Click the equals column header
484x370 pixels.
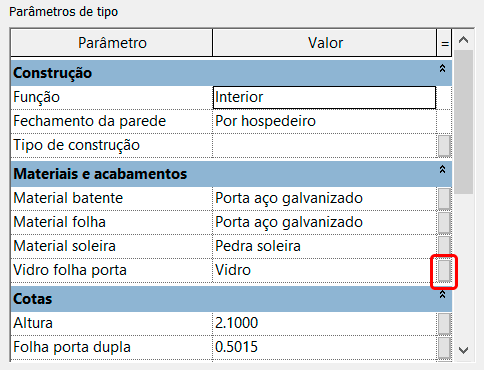click(444, 43)
